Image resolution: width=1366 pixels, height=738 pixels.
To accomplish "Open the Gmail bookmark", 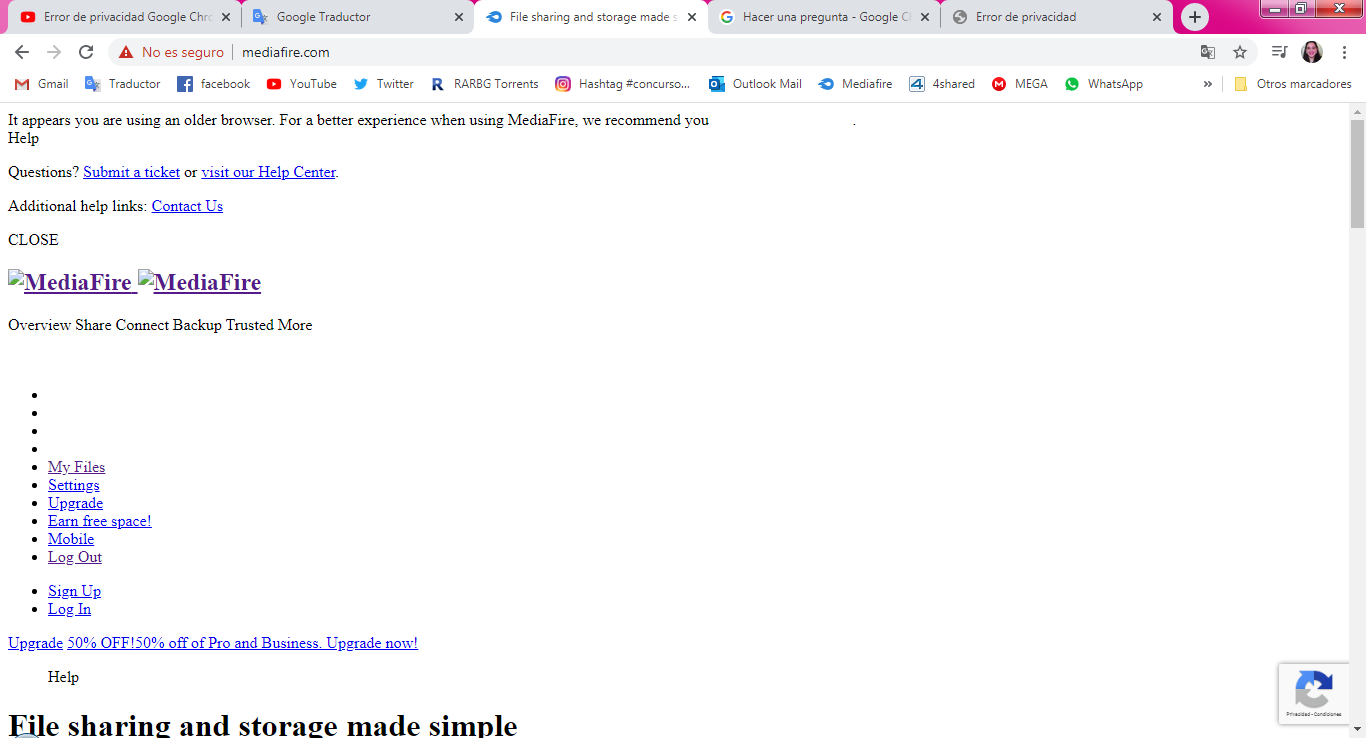I will tap(42, 84).
